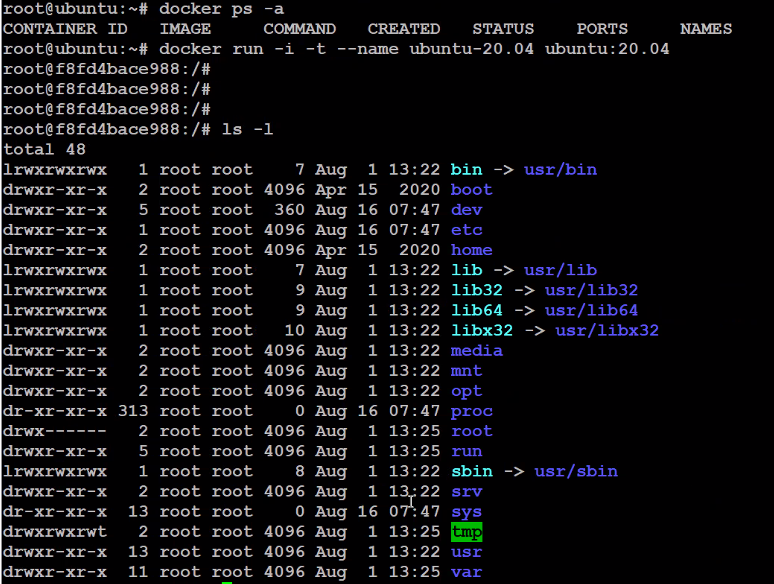Viewport: 774px width, 584px height.
Task: Click the 'sbin' symlink name
Action: (x=471, y=471)
